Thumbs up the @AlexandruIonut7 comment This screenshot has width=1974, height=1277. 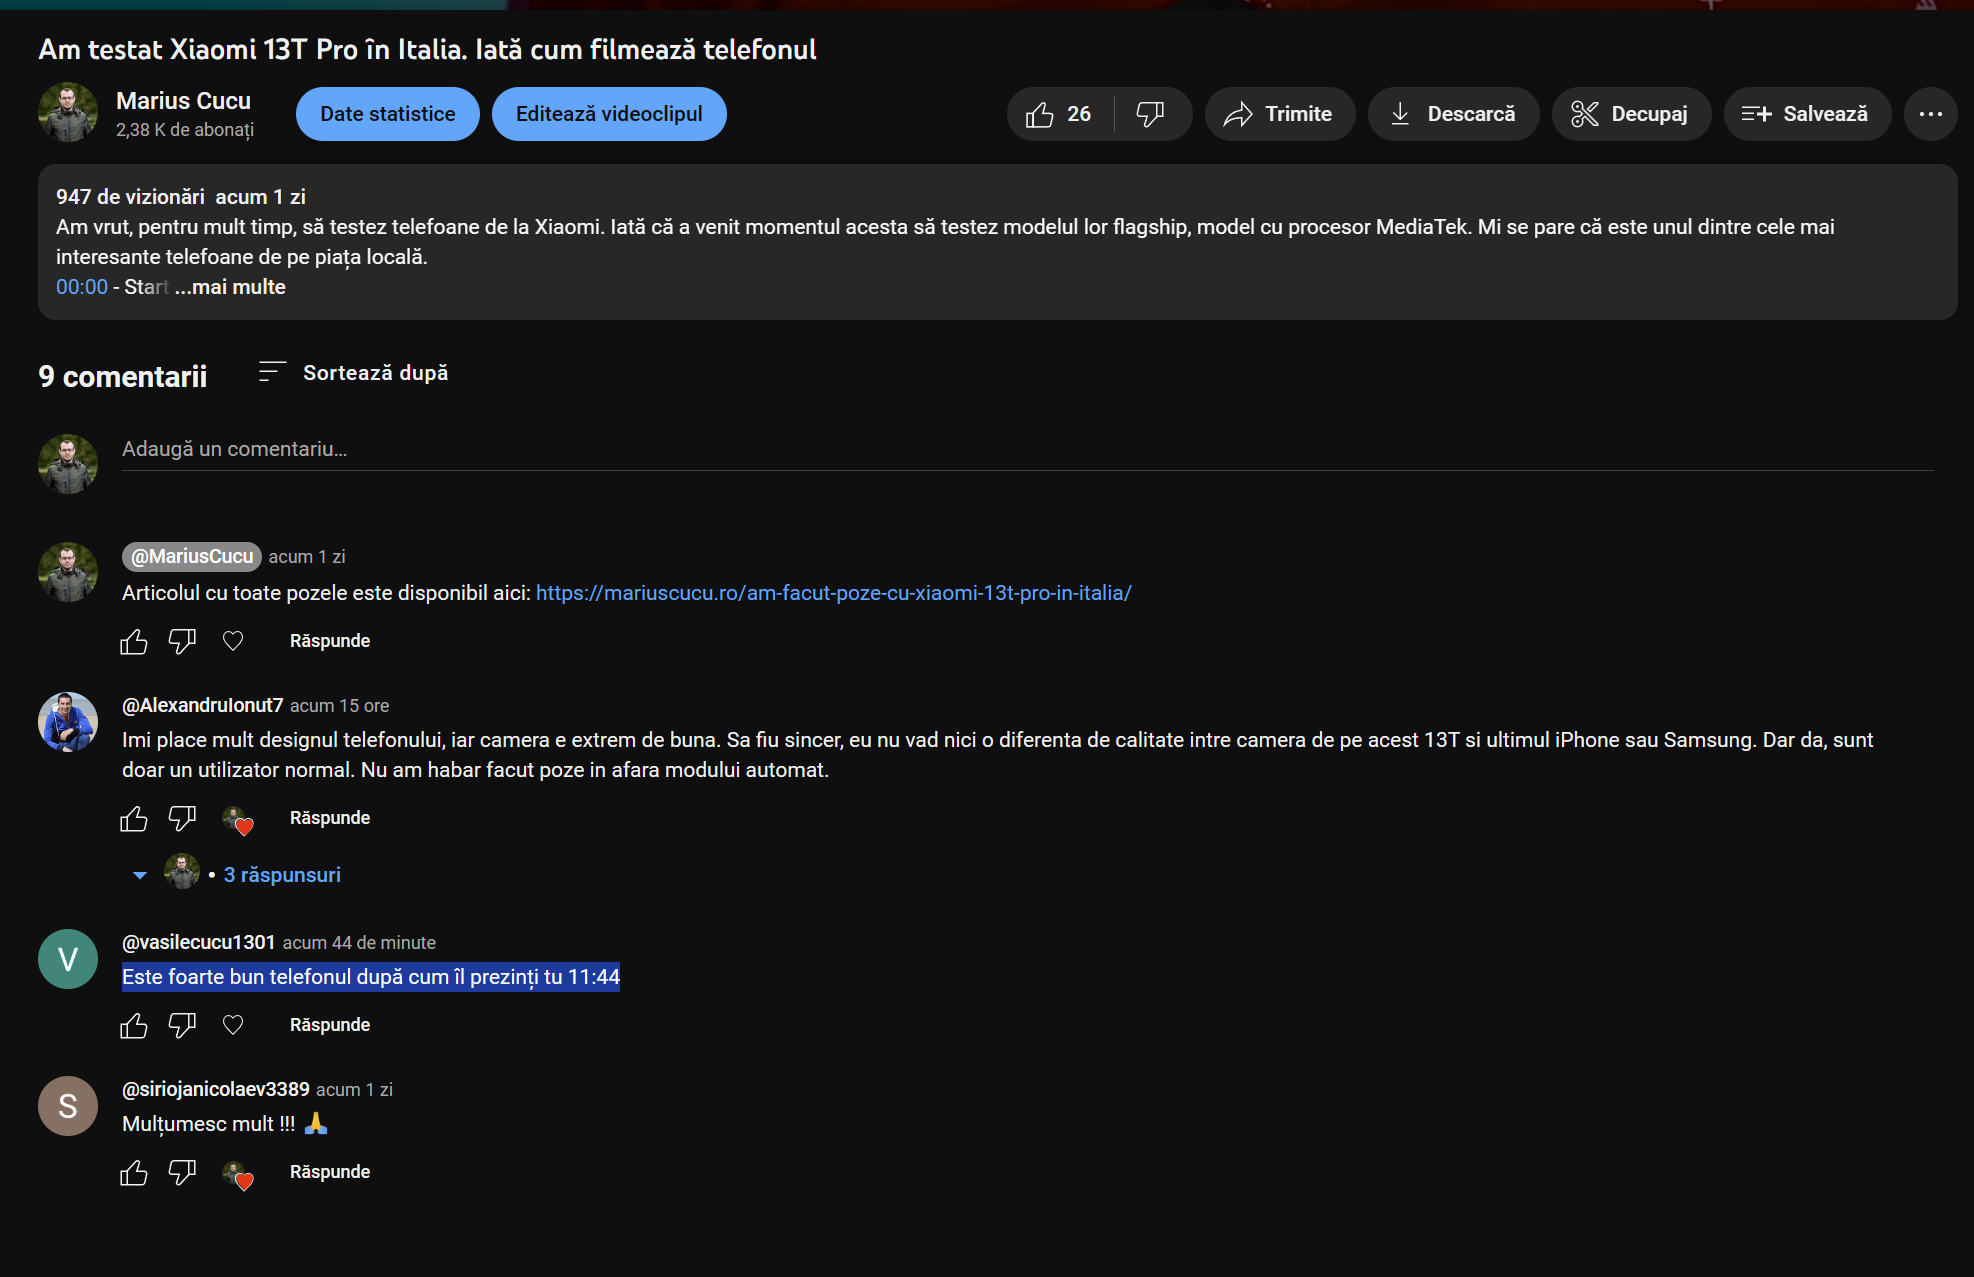pyautogui.click(x=134, y=819)
